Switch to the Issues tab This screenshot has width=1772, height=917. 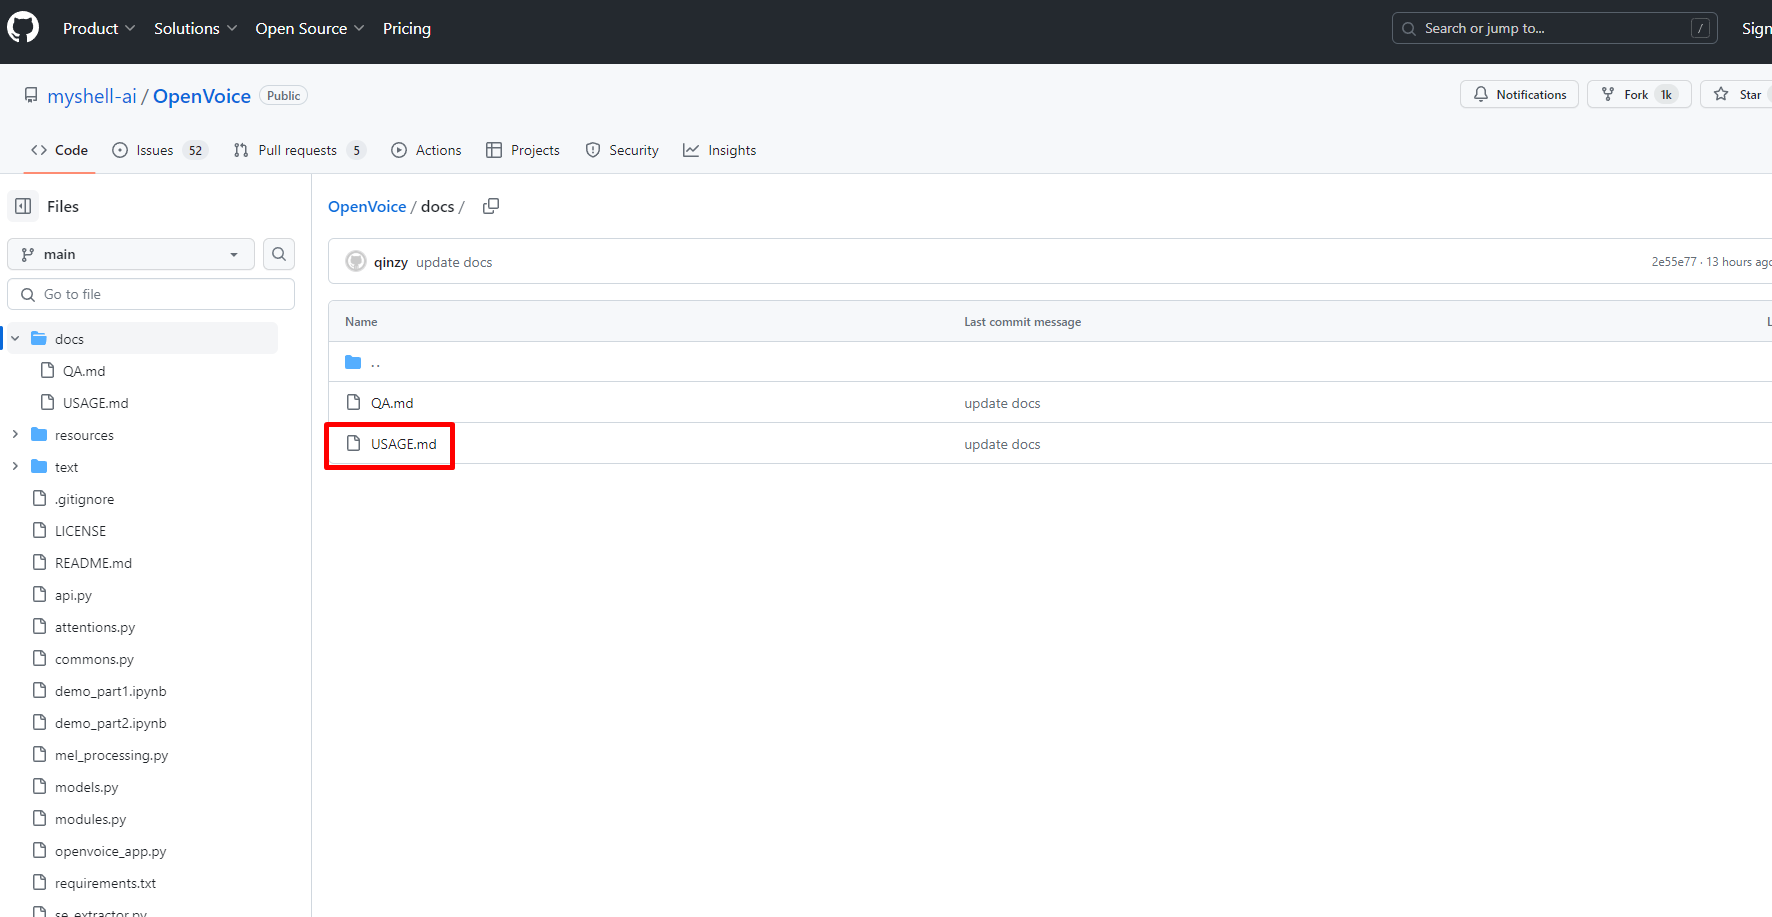coord(160,150)
